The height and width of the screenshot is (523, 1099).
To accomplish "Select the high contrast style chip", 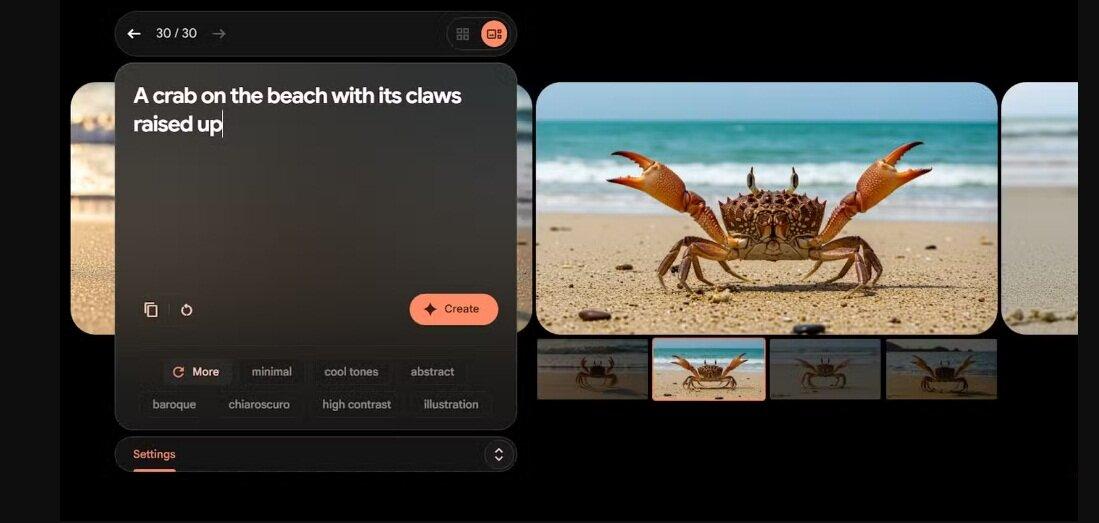I will [356, 405].
